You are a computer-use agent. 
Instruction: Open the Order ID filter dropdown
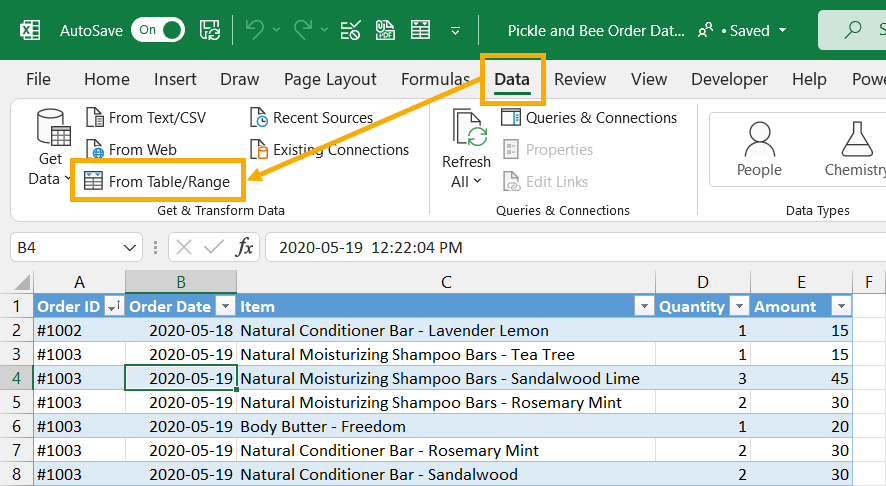tap(114, 306)
